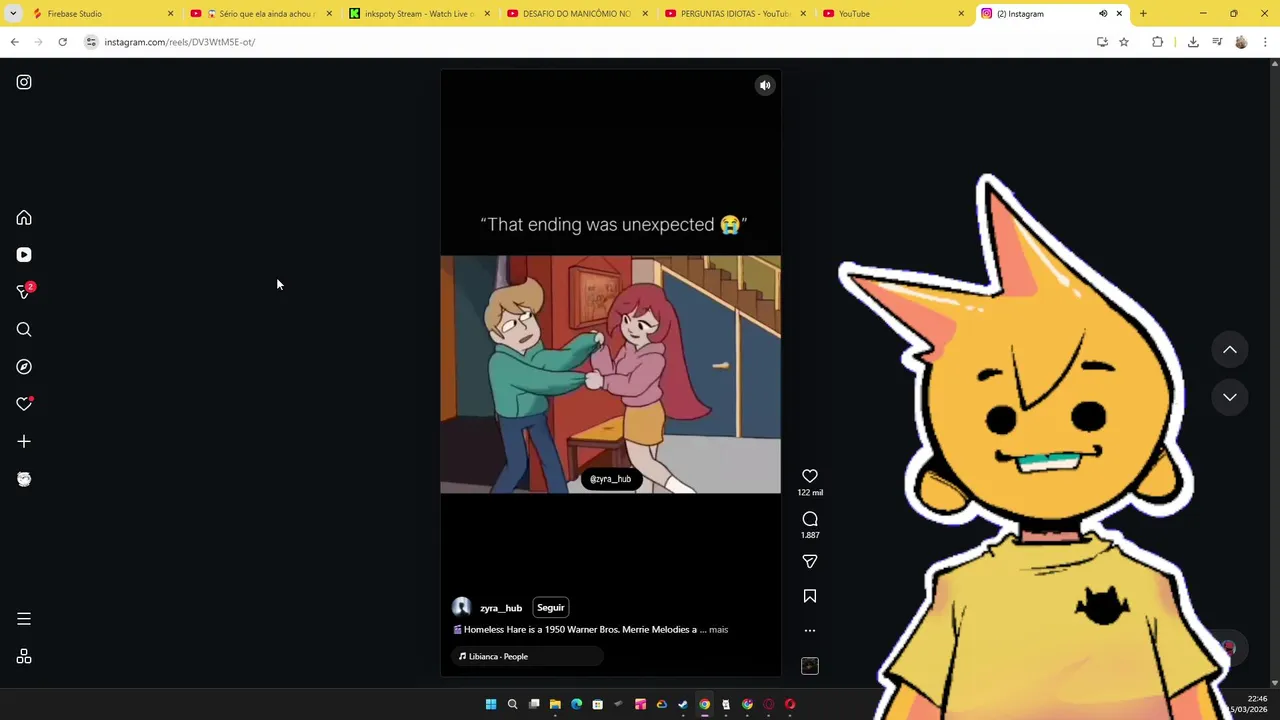This screenshot has width=1280, height=720.
Task: Click the Seguir button for zyra__hub
Action: click(x=551, y=608)
